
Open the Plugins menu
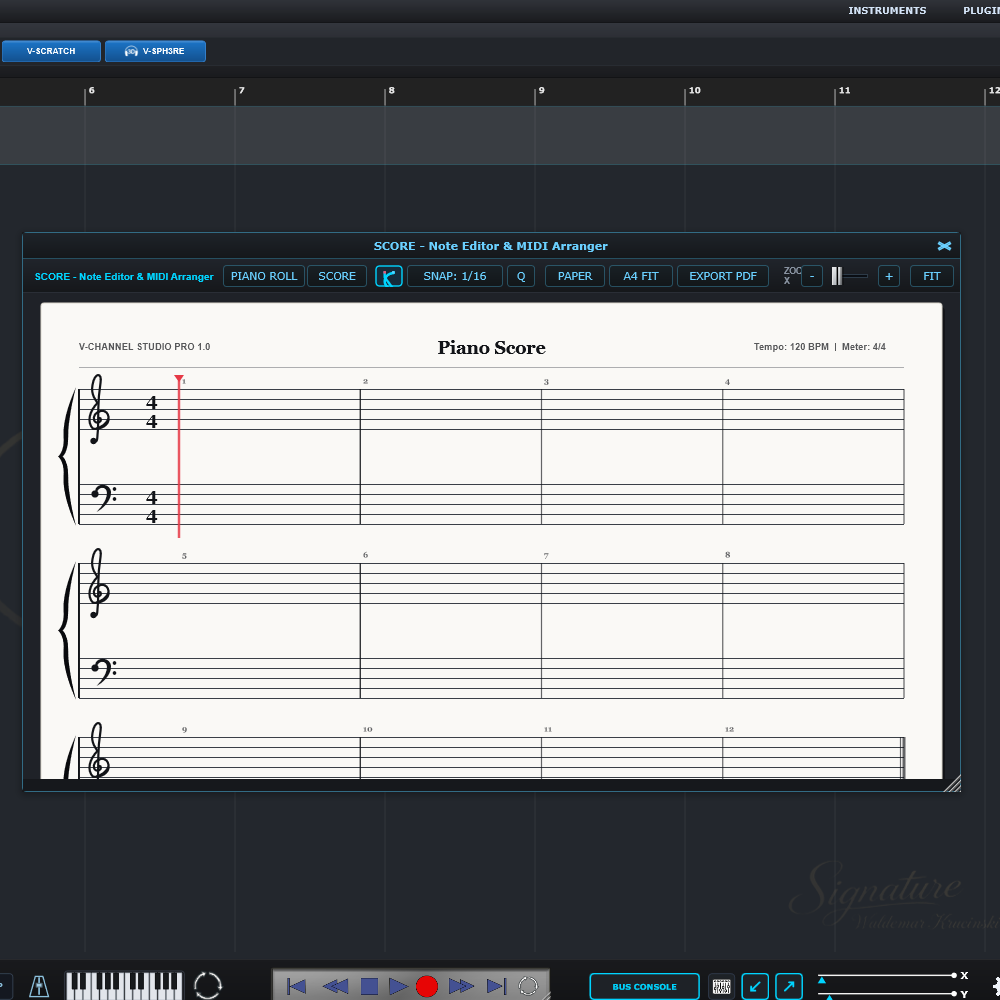pyautogui.click(x=981, y=10)
